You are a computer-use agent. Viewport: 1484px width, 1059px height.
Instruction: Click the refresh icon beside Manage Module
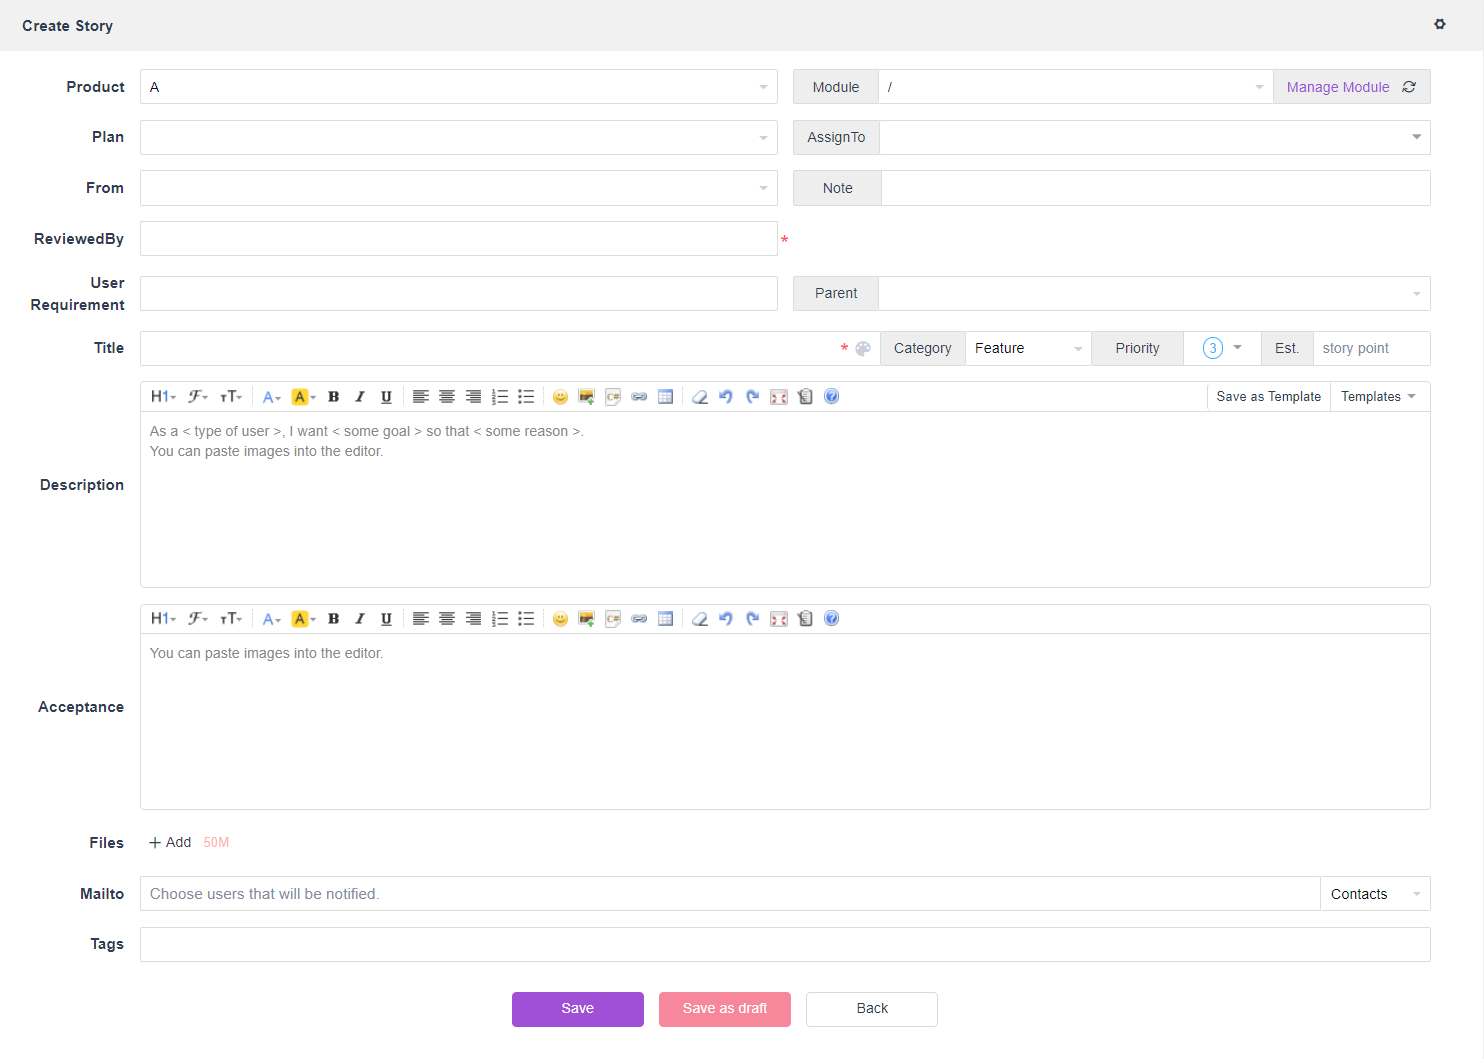[x=1409, y=87]
